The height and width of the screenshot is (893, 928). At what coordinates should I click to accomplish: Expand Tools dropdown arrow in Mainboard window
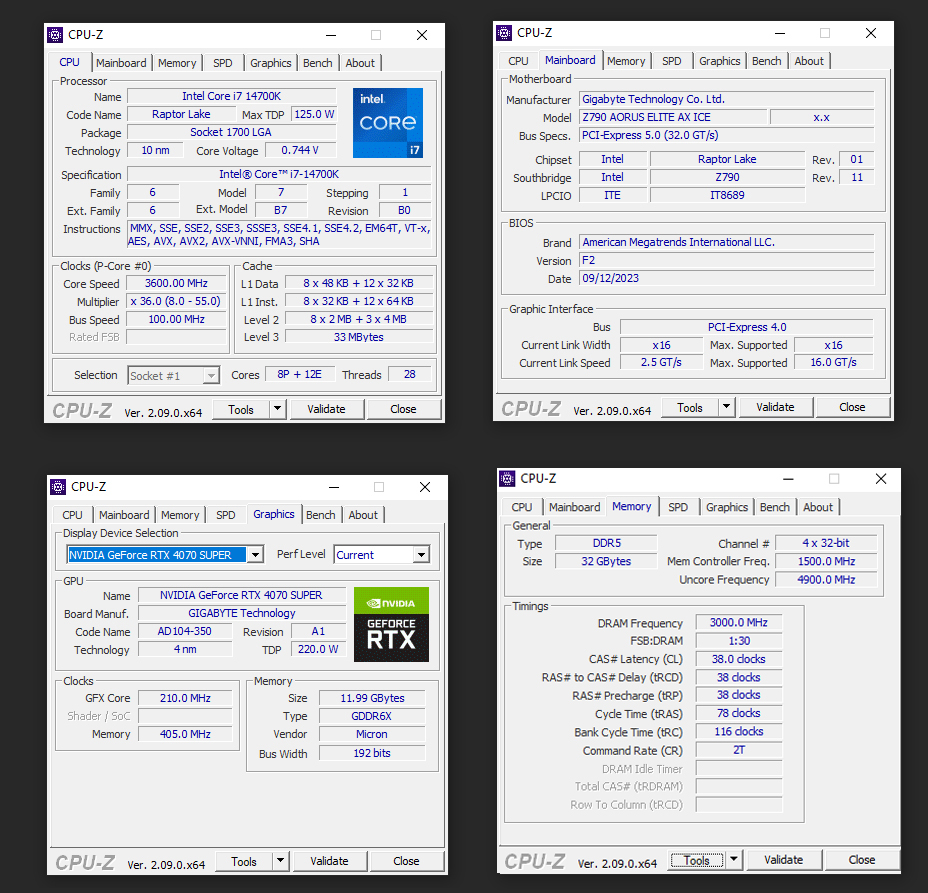(x=726, y=407)
